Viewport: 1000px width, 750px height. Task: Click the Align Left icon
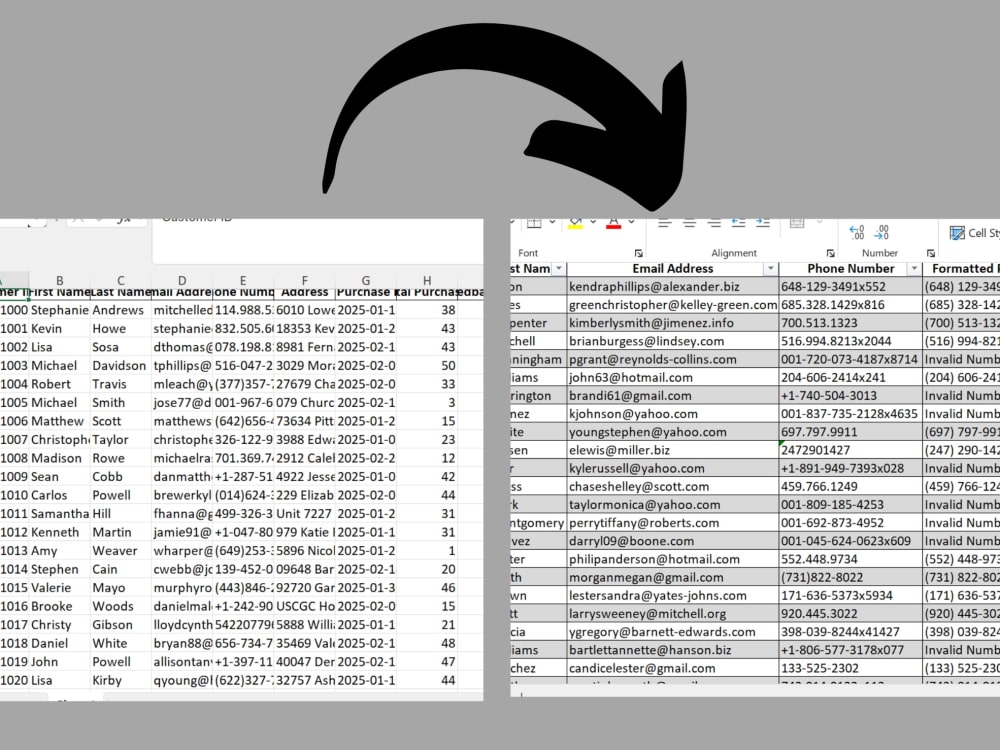(665, 223)
